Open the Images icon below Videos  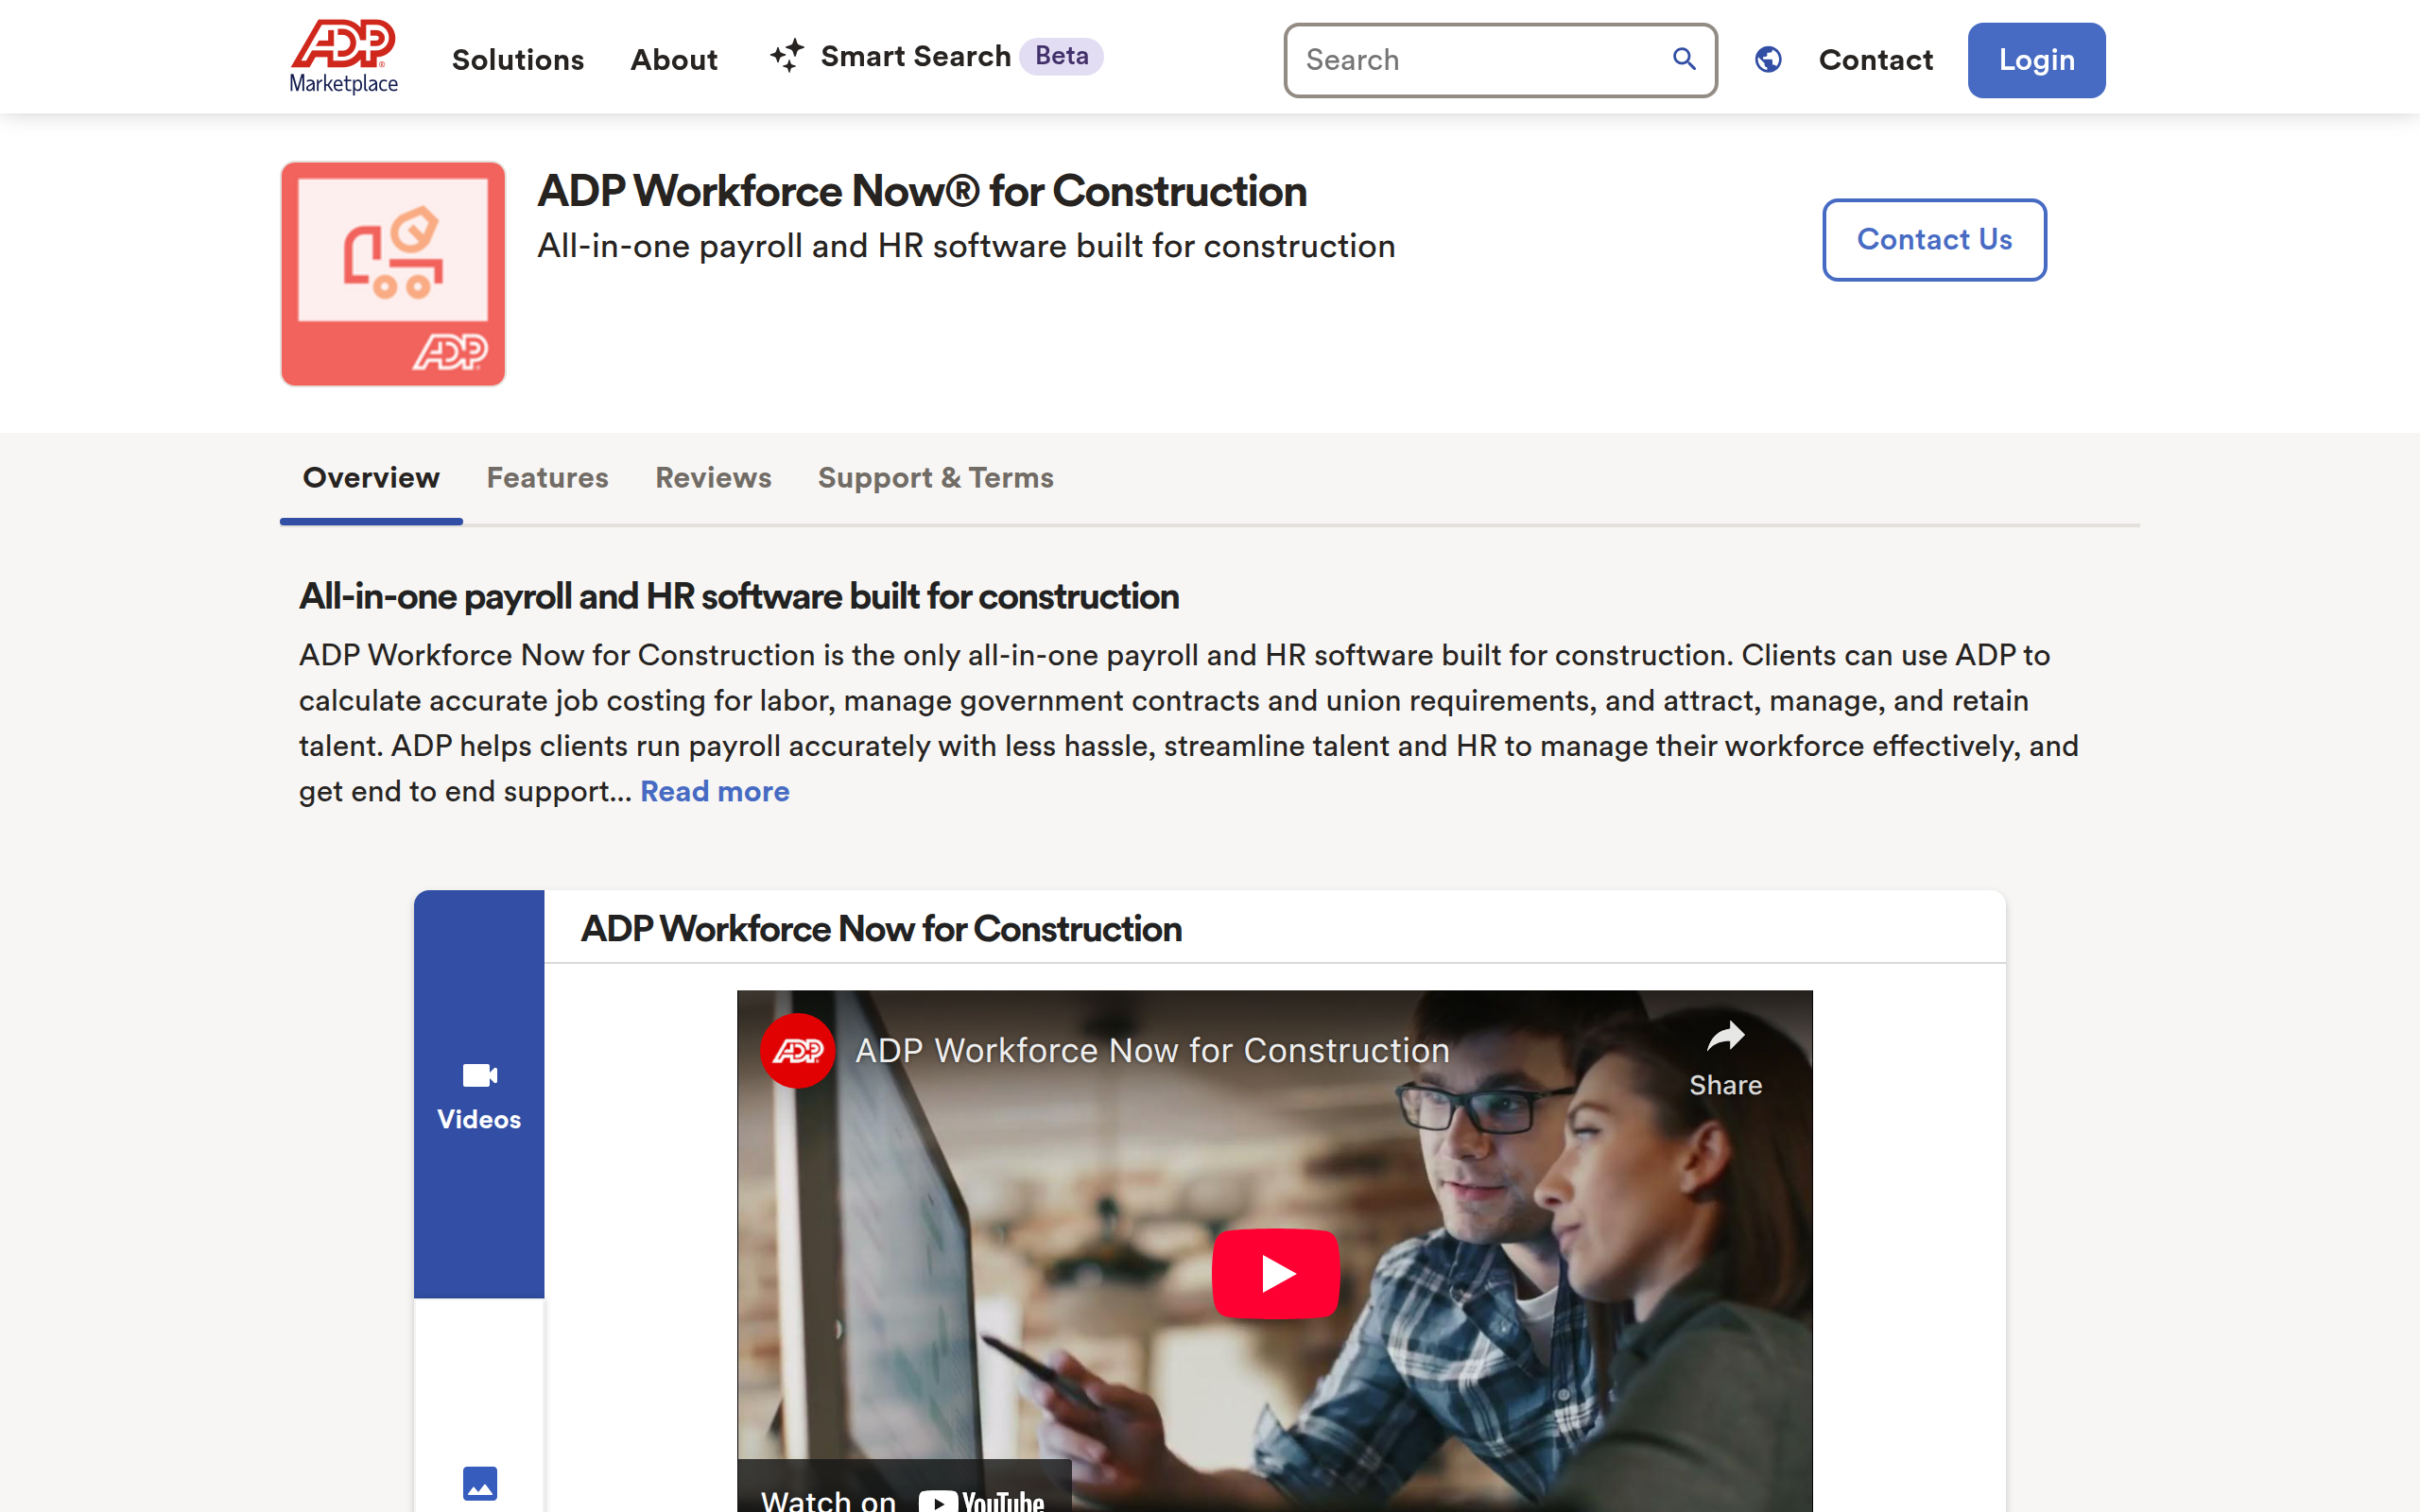(x=479, y=1484)
